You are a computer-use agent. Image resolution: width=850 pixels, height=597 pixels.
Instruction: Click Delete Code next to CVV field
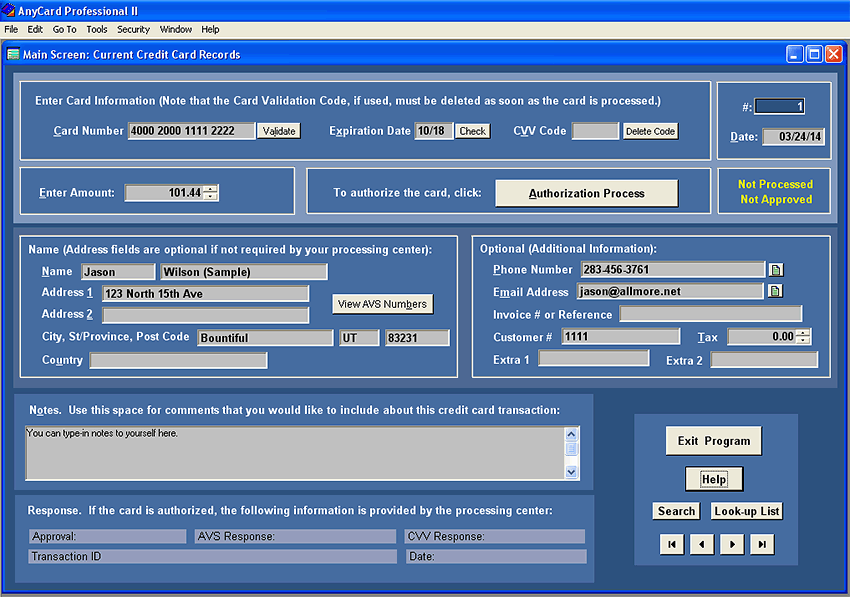(x=649, y=130)
